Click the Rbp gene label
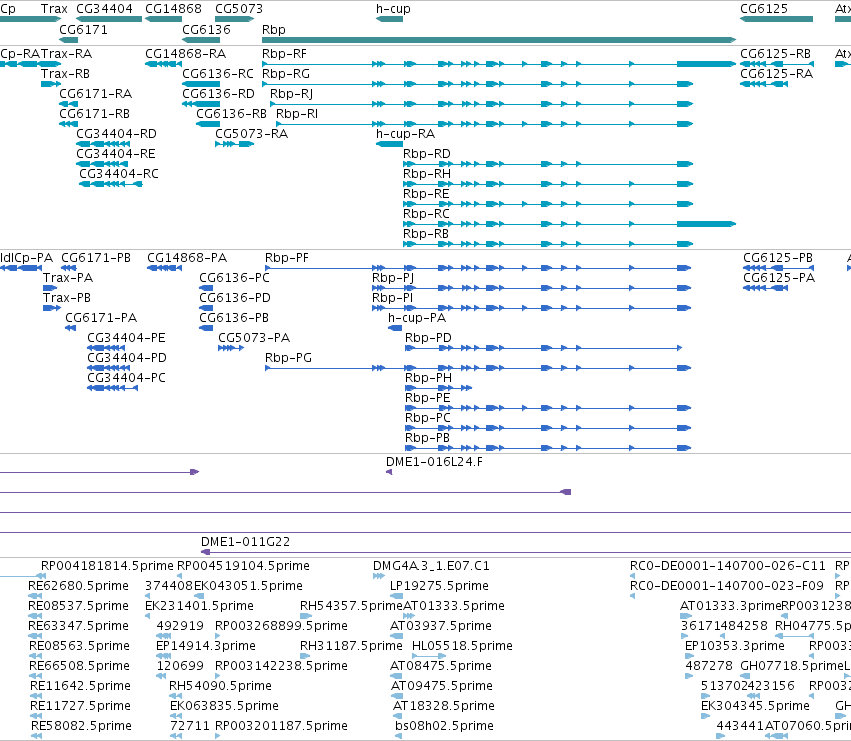 click(x=274, y=30)
